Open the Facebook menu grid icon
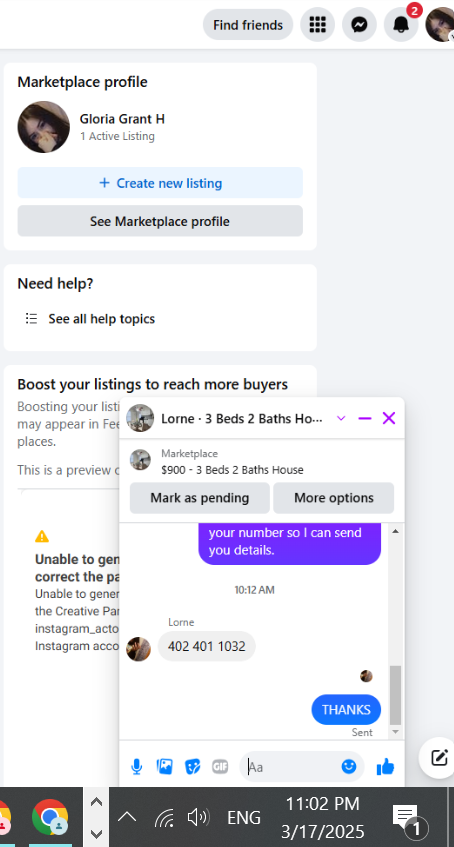 [318, 25]
